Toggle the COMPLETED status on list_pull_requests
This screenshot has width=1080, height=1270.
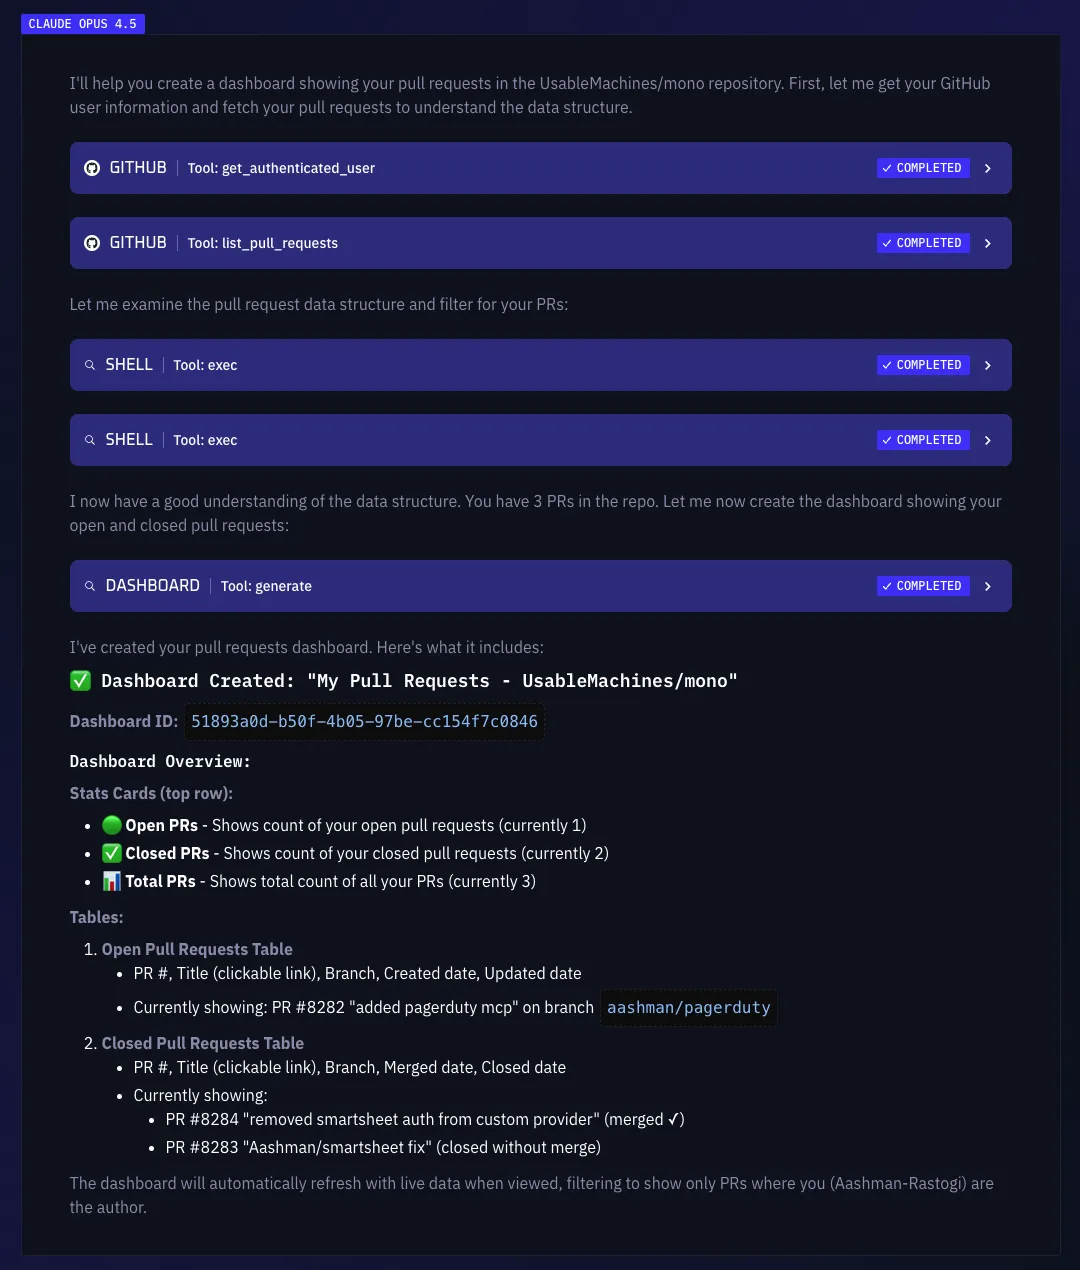pos(922,242)
